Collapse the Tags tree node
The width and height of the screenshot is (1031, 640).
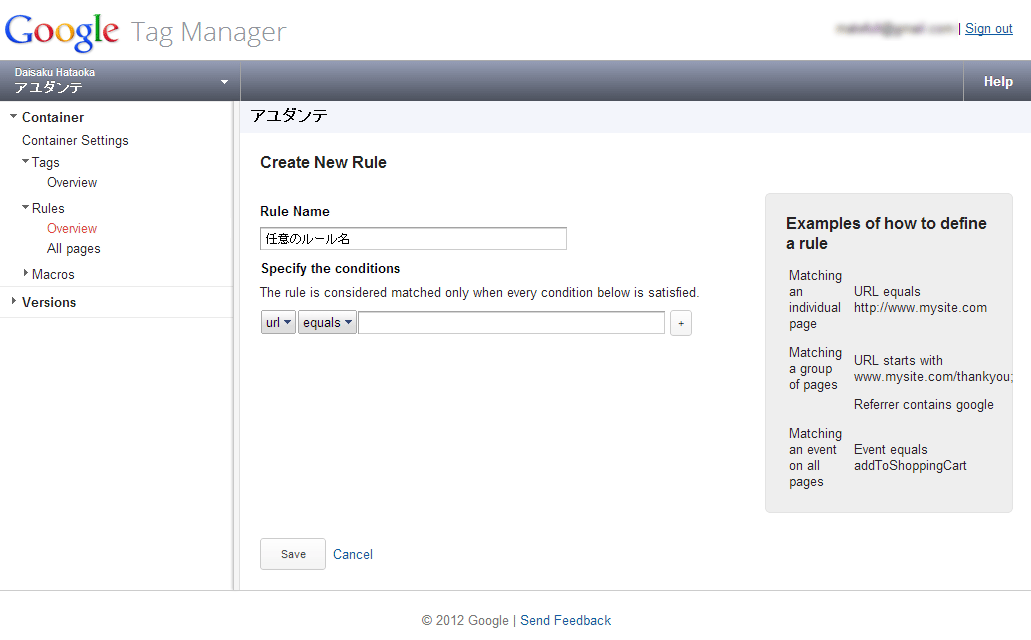(25, 161)
